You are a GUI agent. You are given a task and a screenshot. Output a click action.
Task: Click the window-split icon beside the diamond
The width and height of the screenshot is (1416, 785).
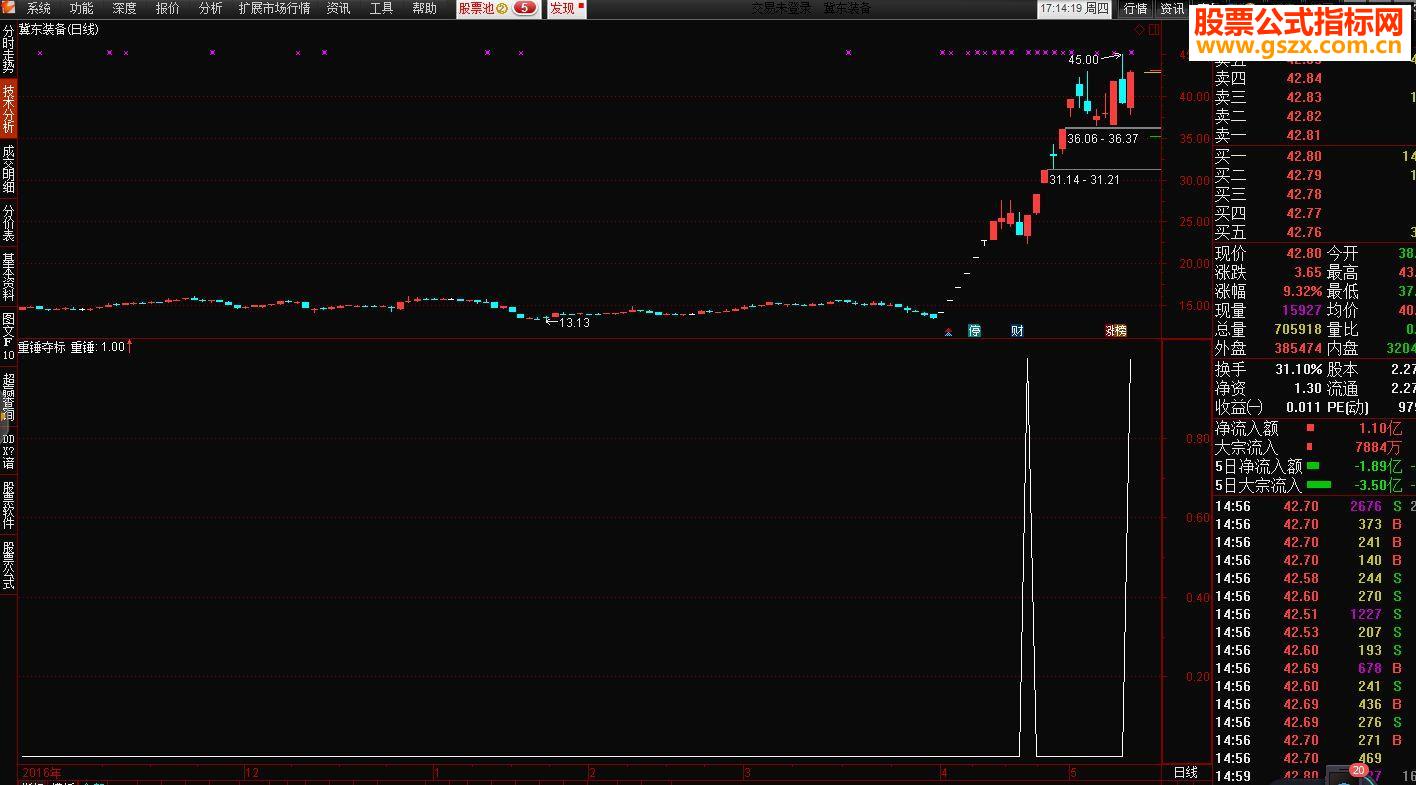point(1153,30)
